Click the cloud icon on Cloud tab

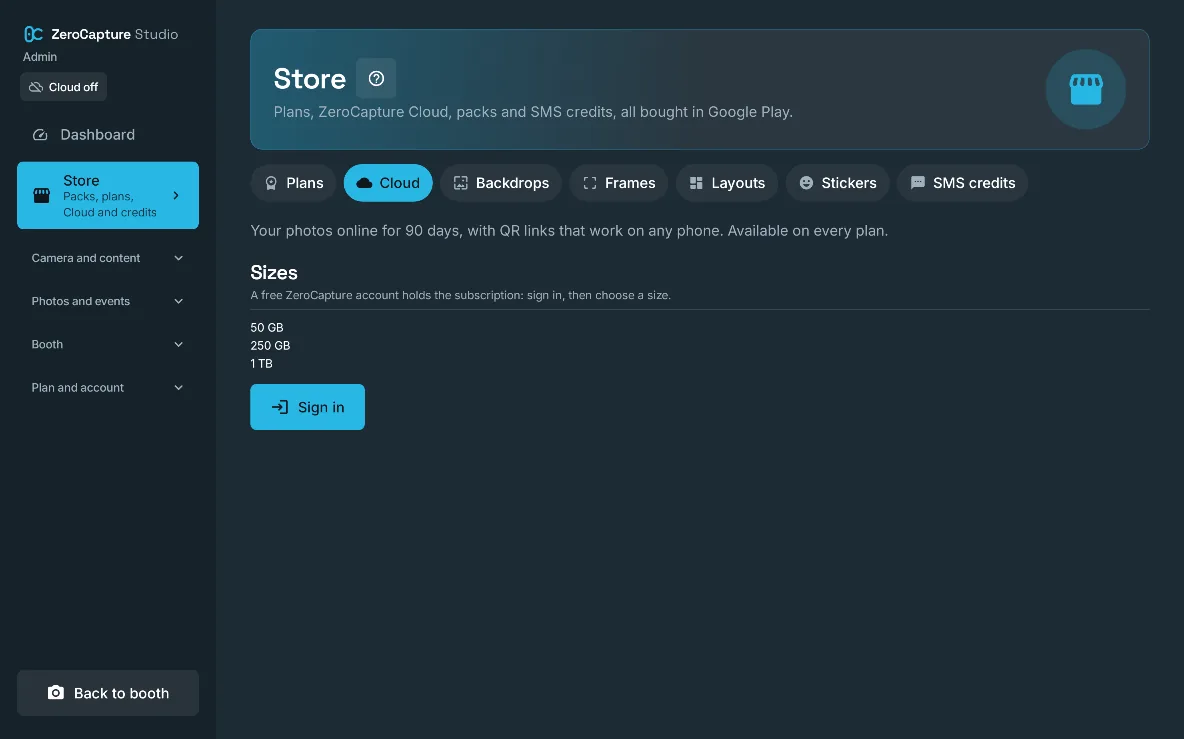click(364, 183)
